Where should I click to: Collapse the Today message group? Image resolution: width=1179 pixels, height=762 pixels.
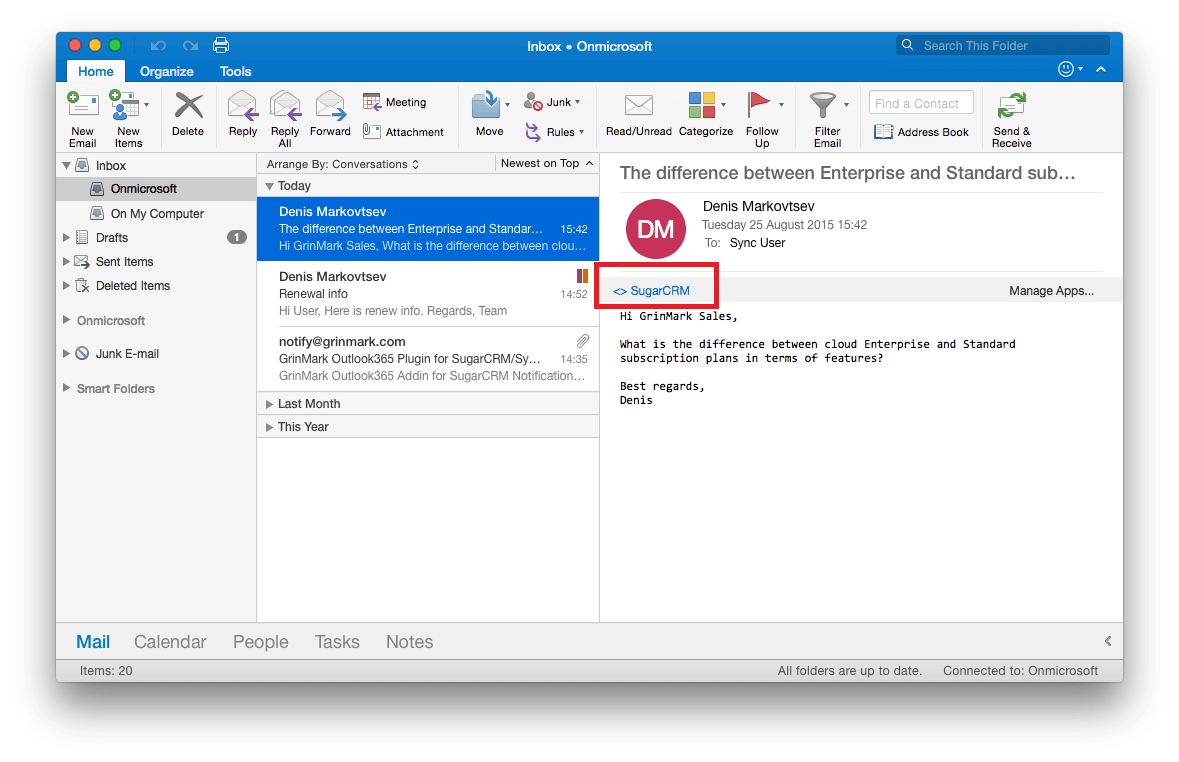click(269, 186)
